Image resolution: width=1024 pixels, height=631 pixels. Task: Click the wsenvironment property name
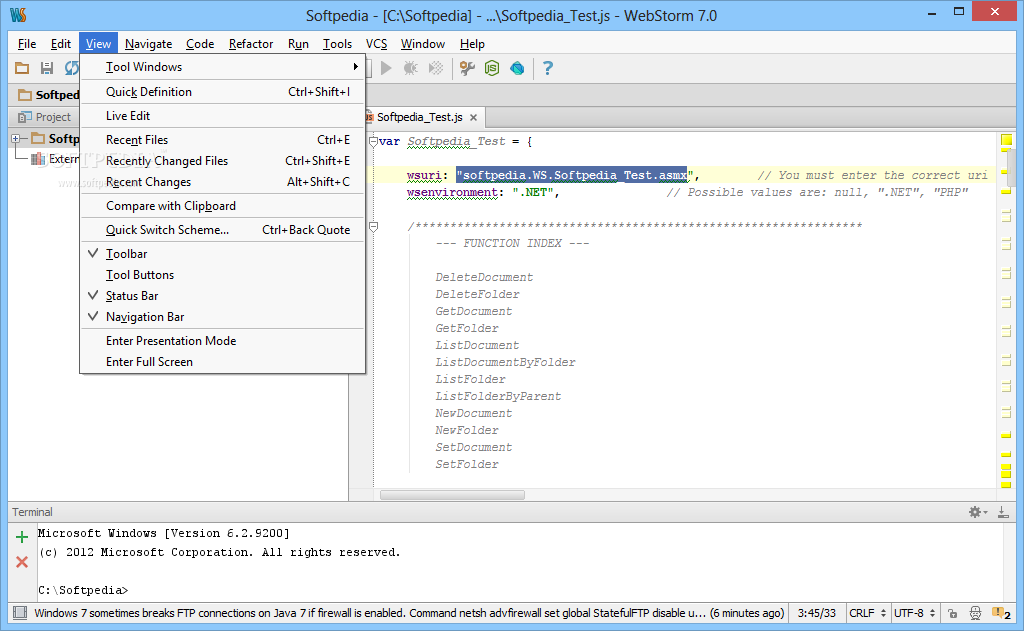(x=452, y=192)
